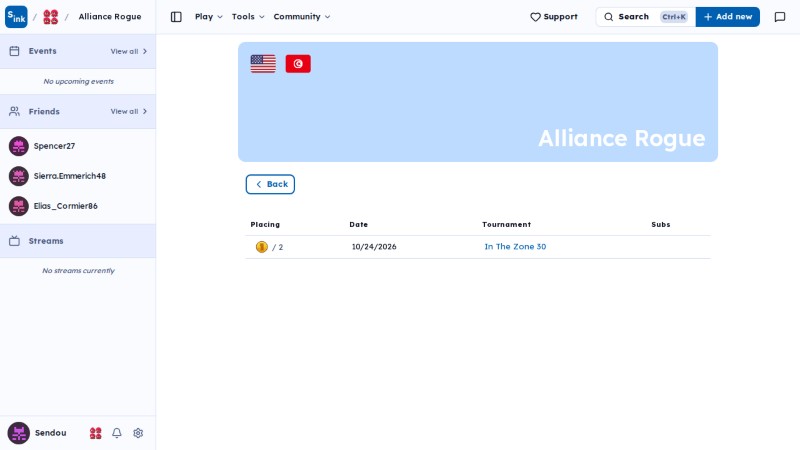The height and width of the screenshot is (450, 800).
Task: Click the plus icon on Add new
Action: click(x=708, y=17)
